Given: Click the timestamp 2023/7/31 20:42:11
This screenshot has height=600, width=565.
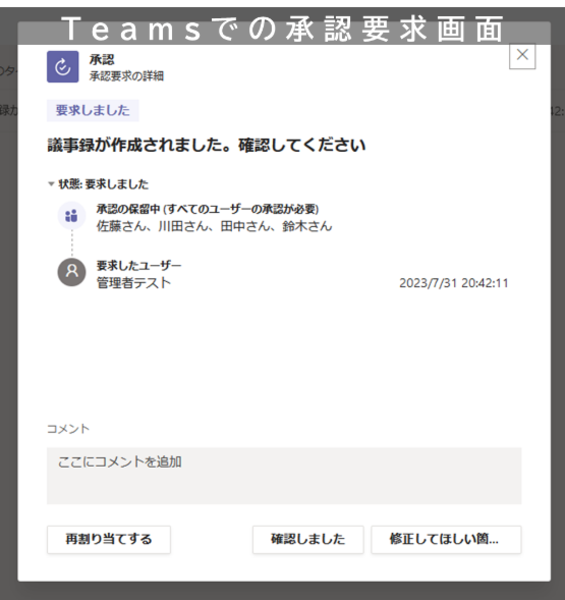Looking at the screenshot, I should tap(454, 283).
